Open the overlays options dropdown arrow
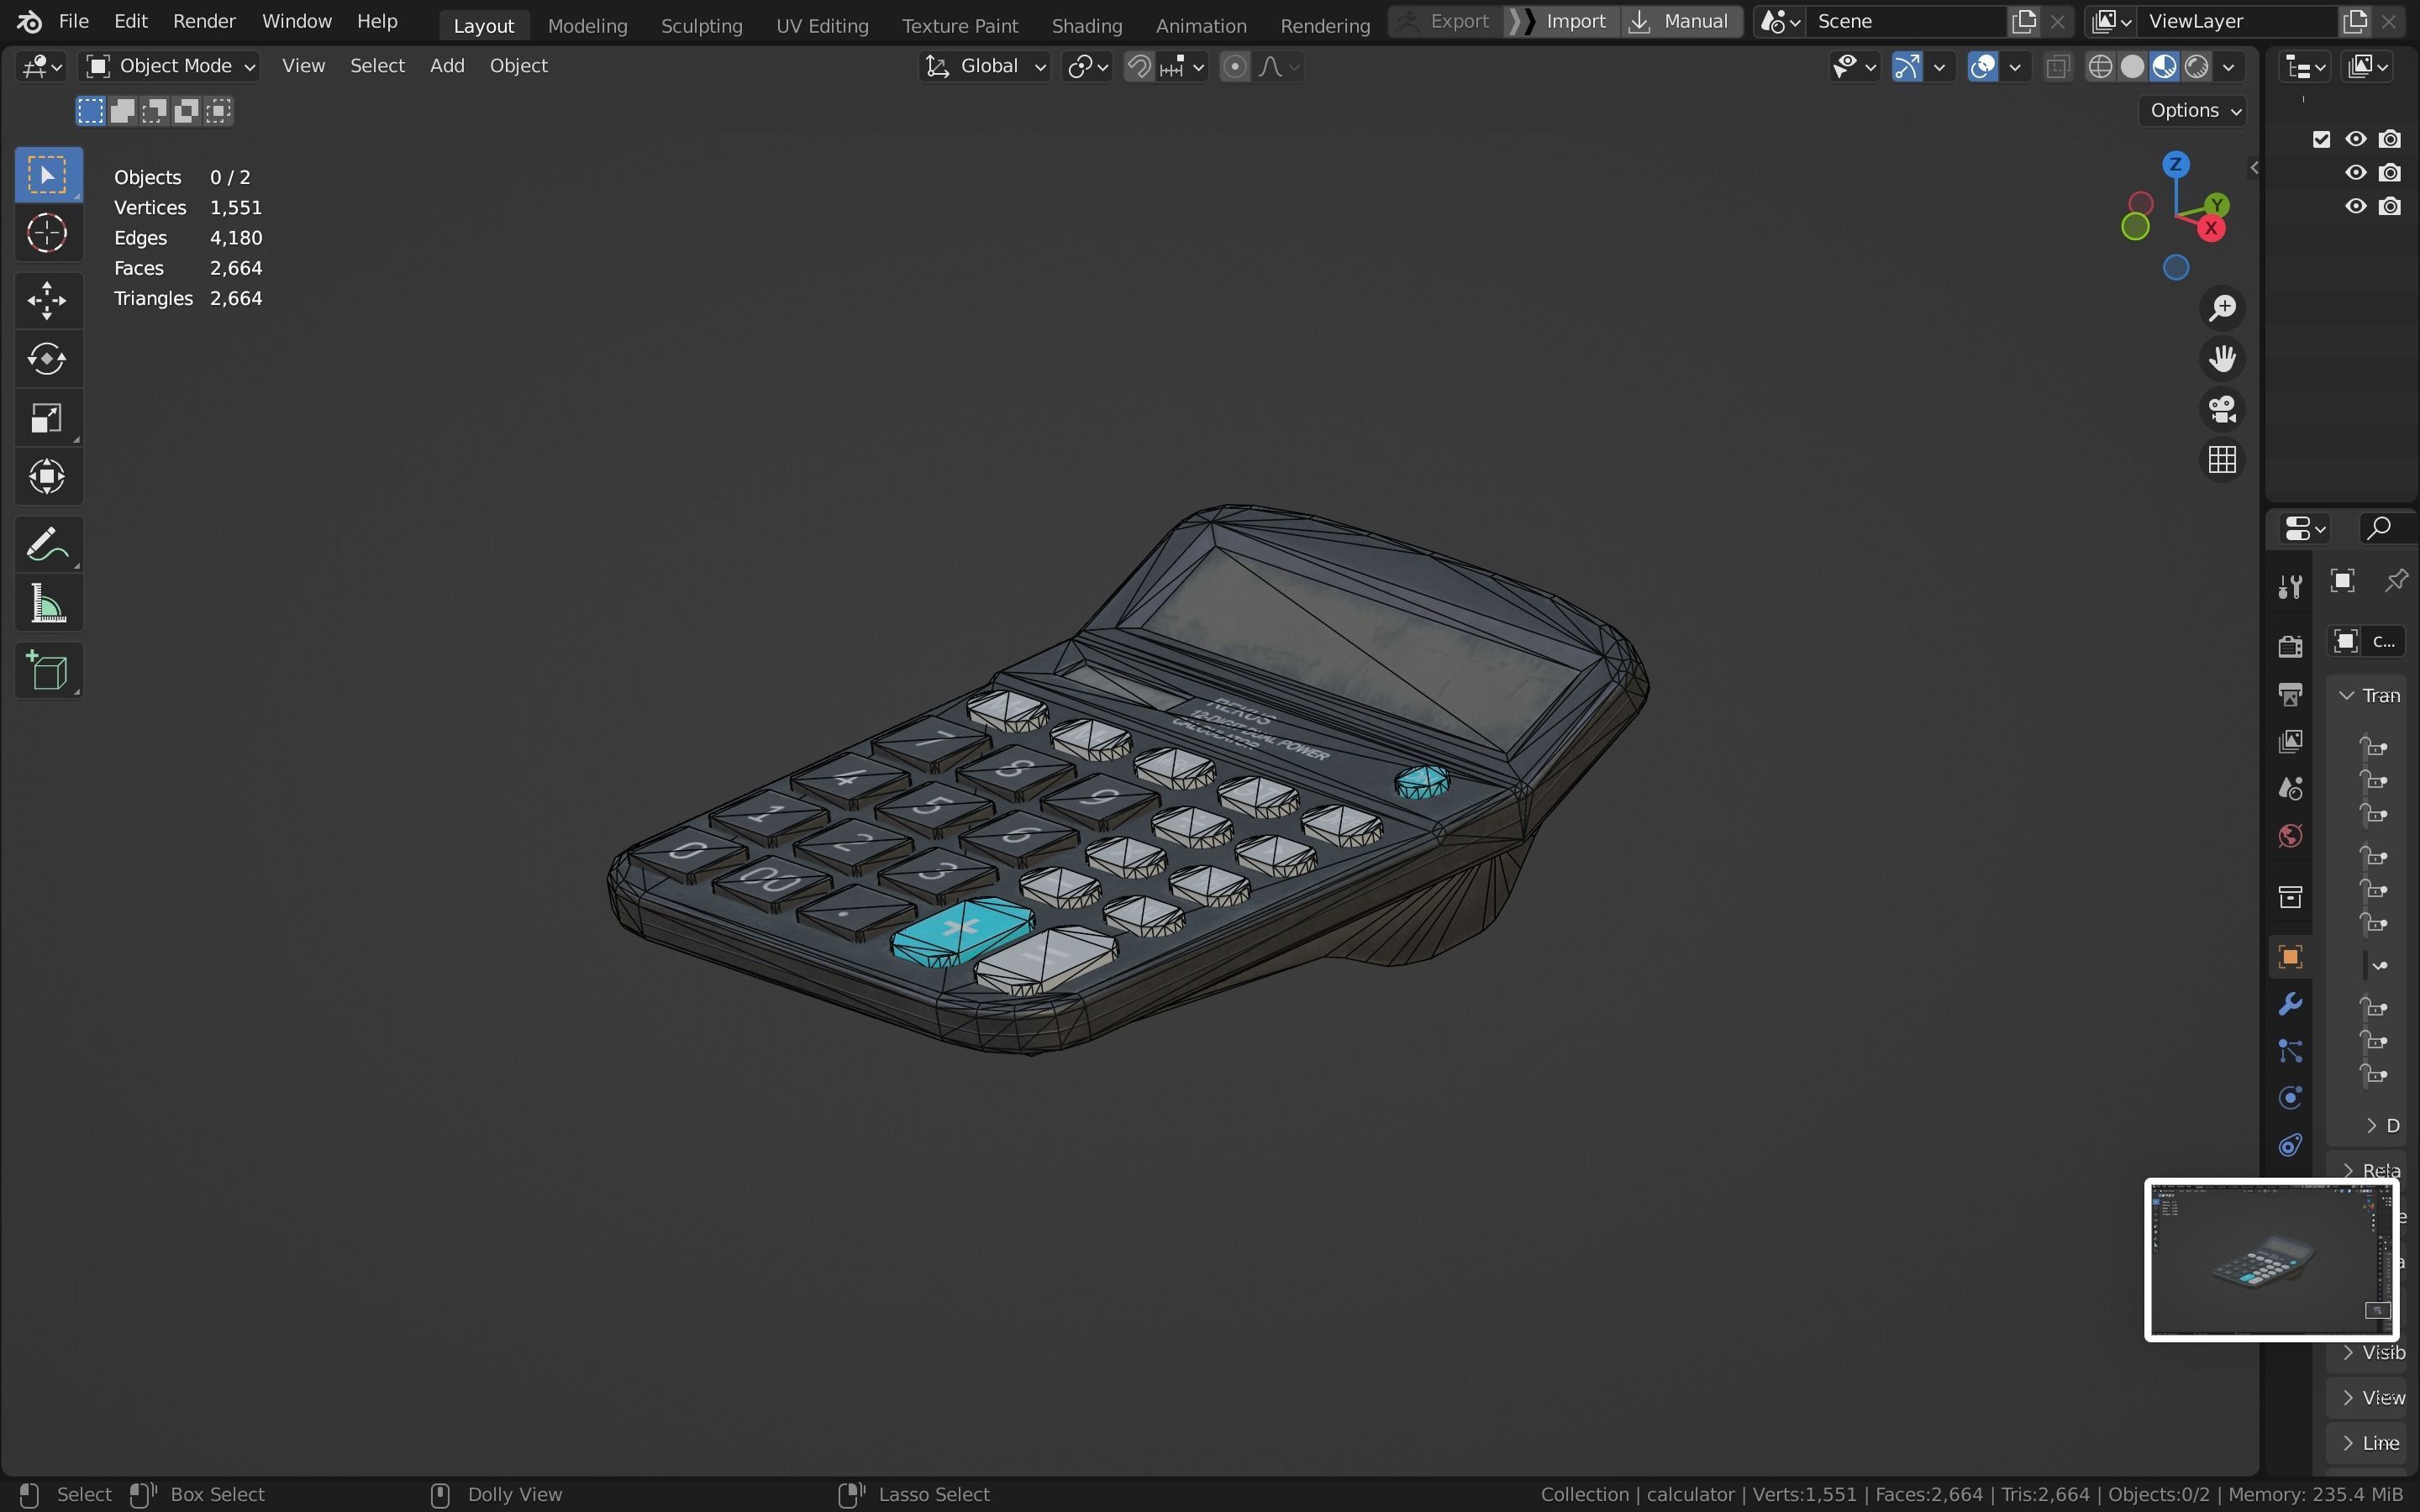2420x1512 pixels. [x=2015, y=67]
